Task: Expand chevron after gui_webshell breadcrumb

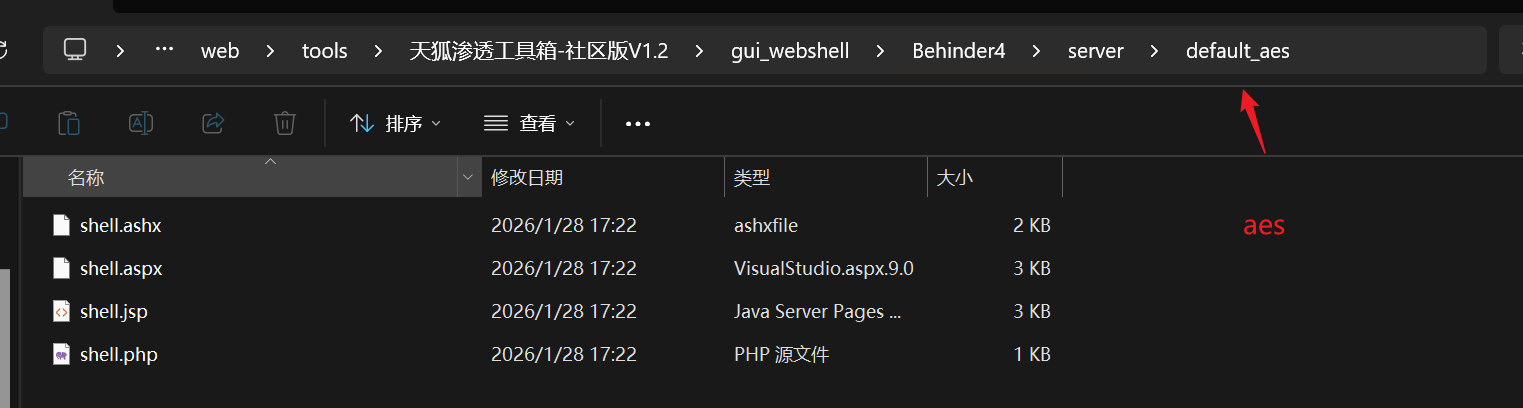Action: [x=881, y=50]
